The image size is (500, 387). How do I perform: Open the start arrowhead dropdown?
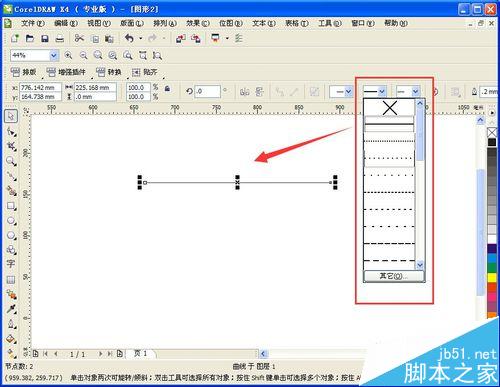(x=348, y=91)
